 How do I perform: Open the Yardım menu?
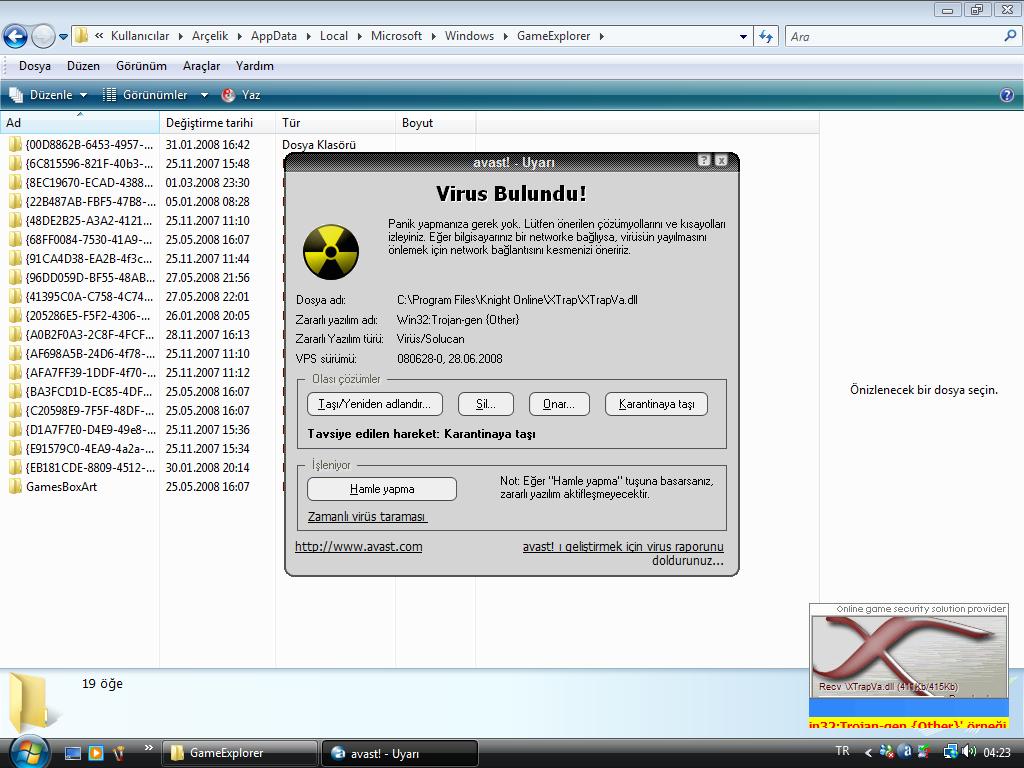255,66
